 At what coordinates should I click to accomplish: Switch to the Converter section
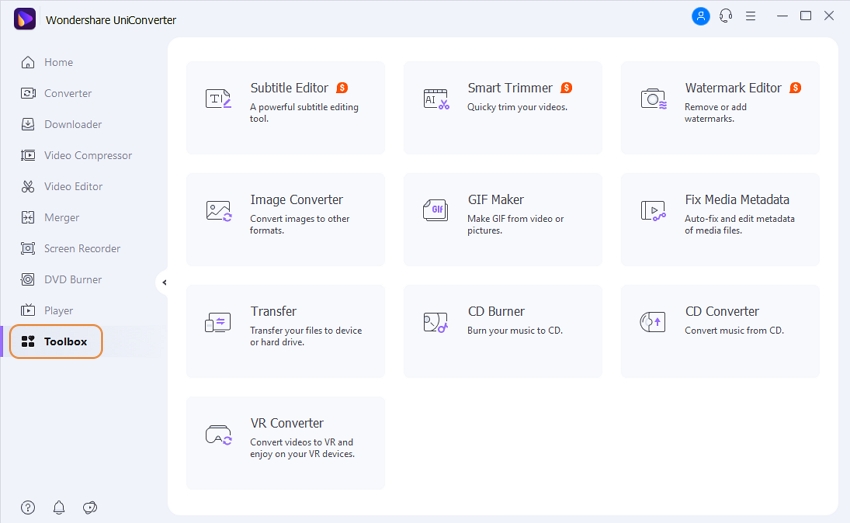point(67,93)
